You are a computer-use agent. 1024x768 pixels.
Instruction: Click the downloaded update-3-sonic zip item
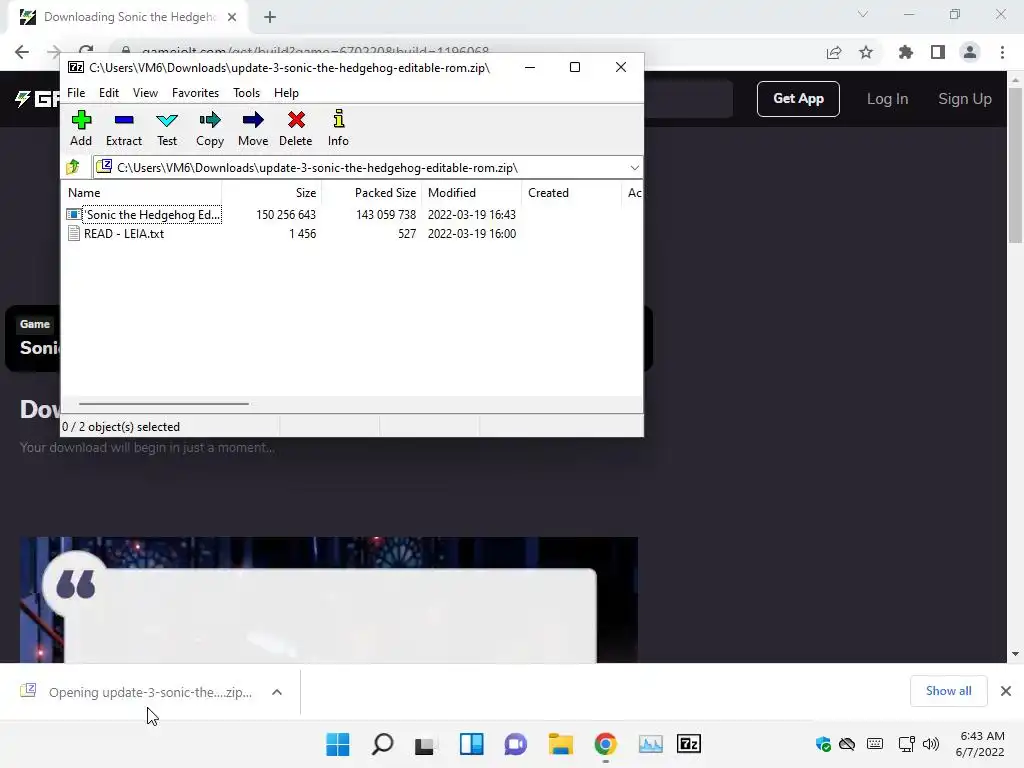coord(137,692)
